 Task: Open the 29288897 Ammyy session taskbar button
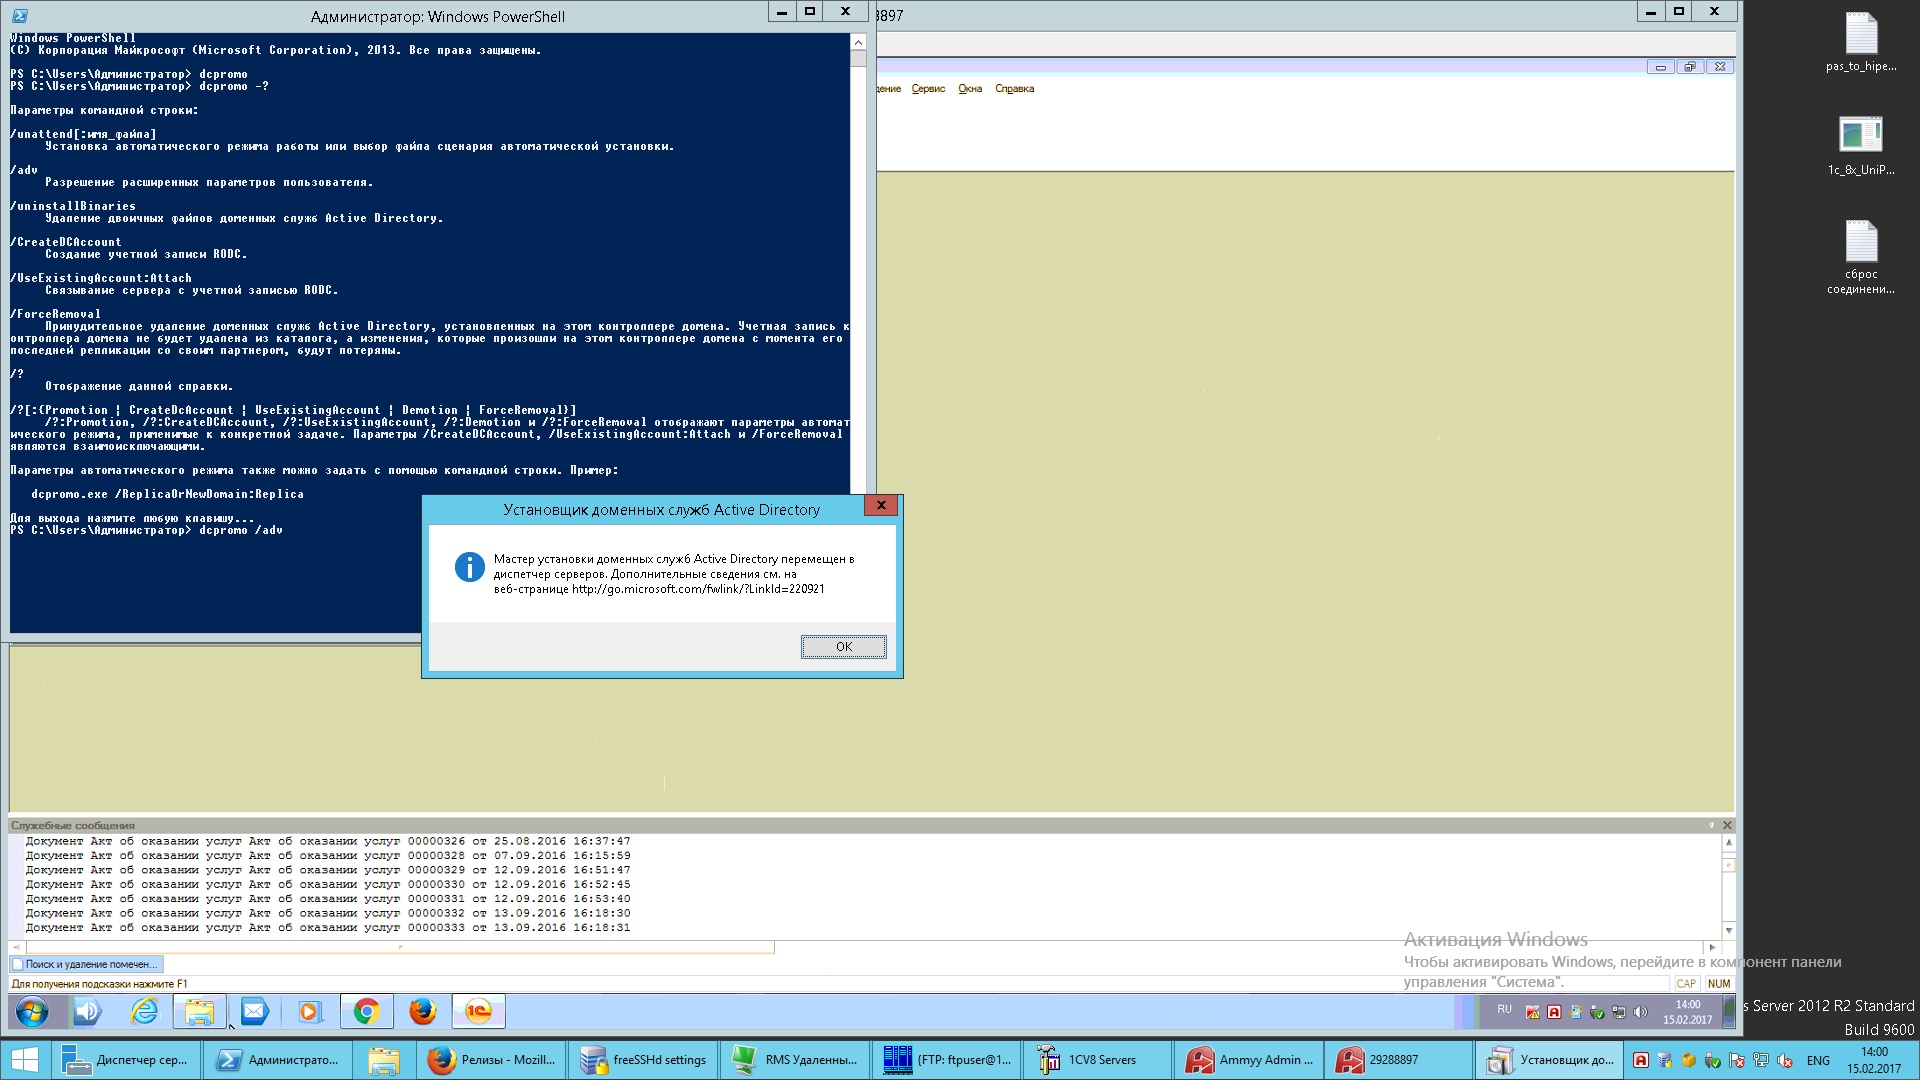pos(1400,1060)
